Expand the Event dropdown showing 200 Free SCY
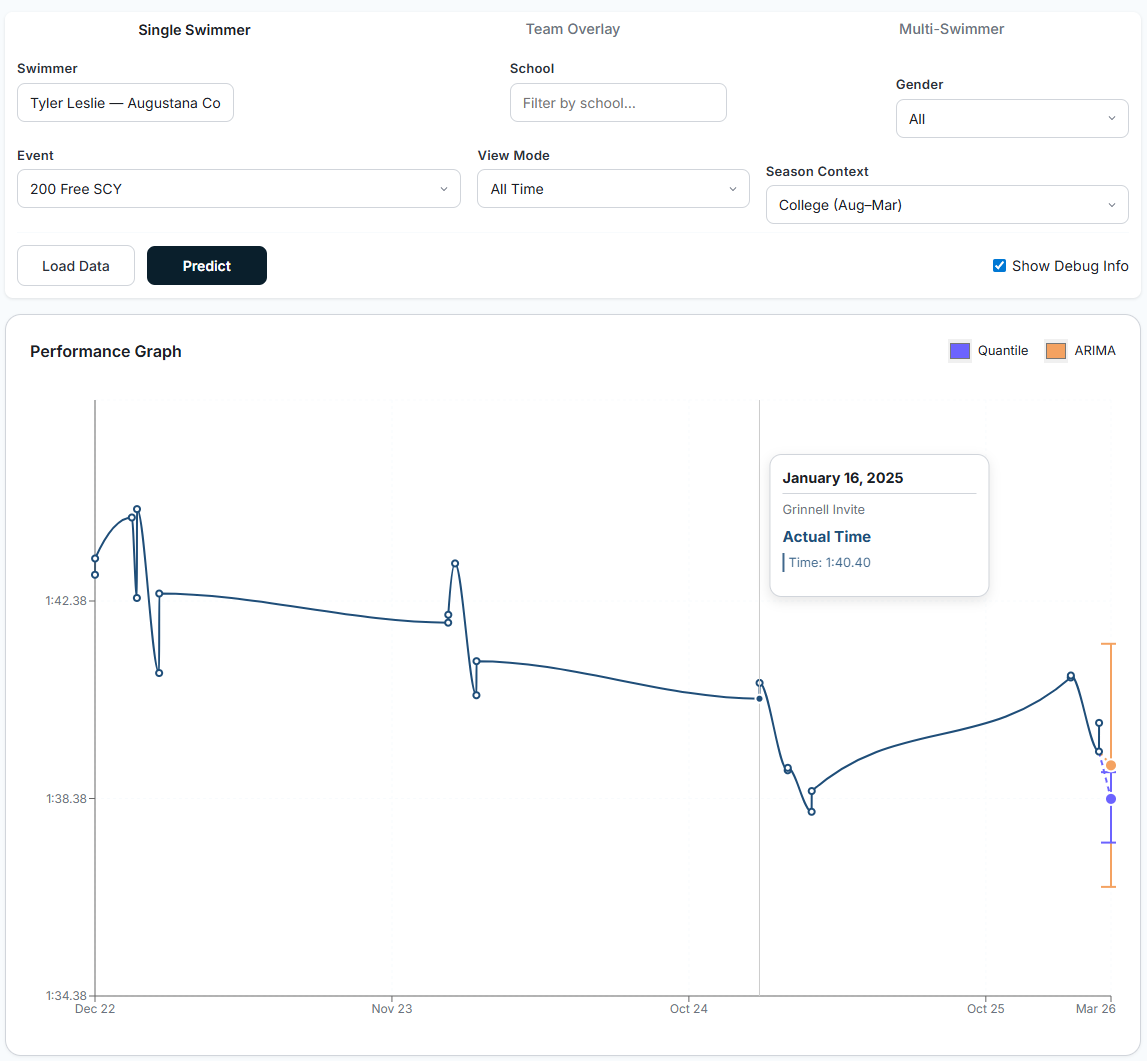 tap(238, 189)
